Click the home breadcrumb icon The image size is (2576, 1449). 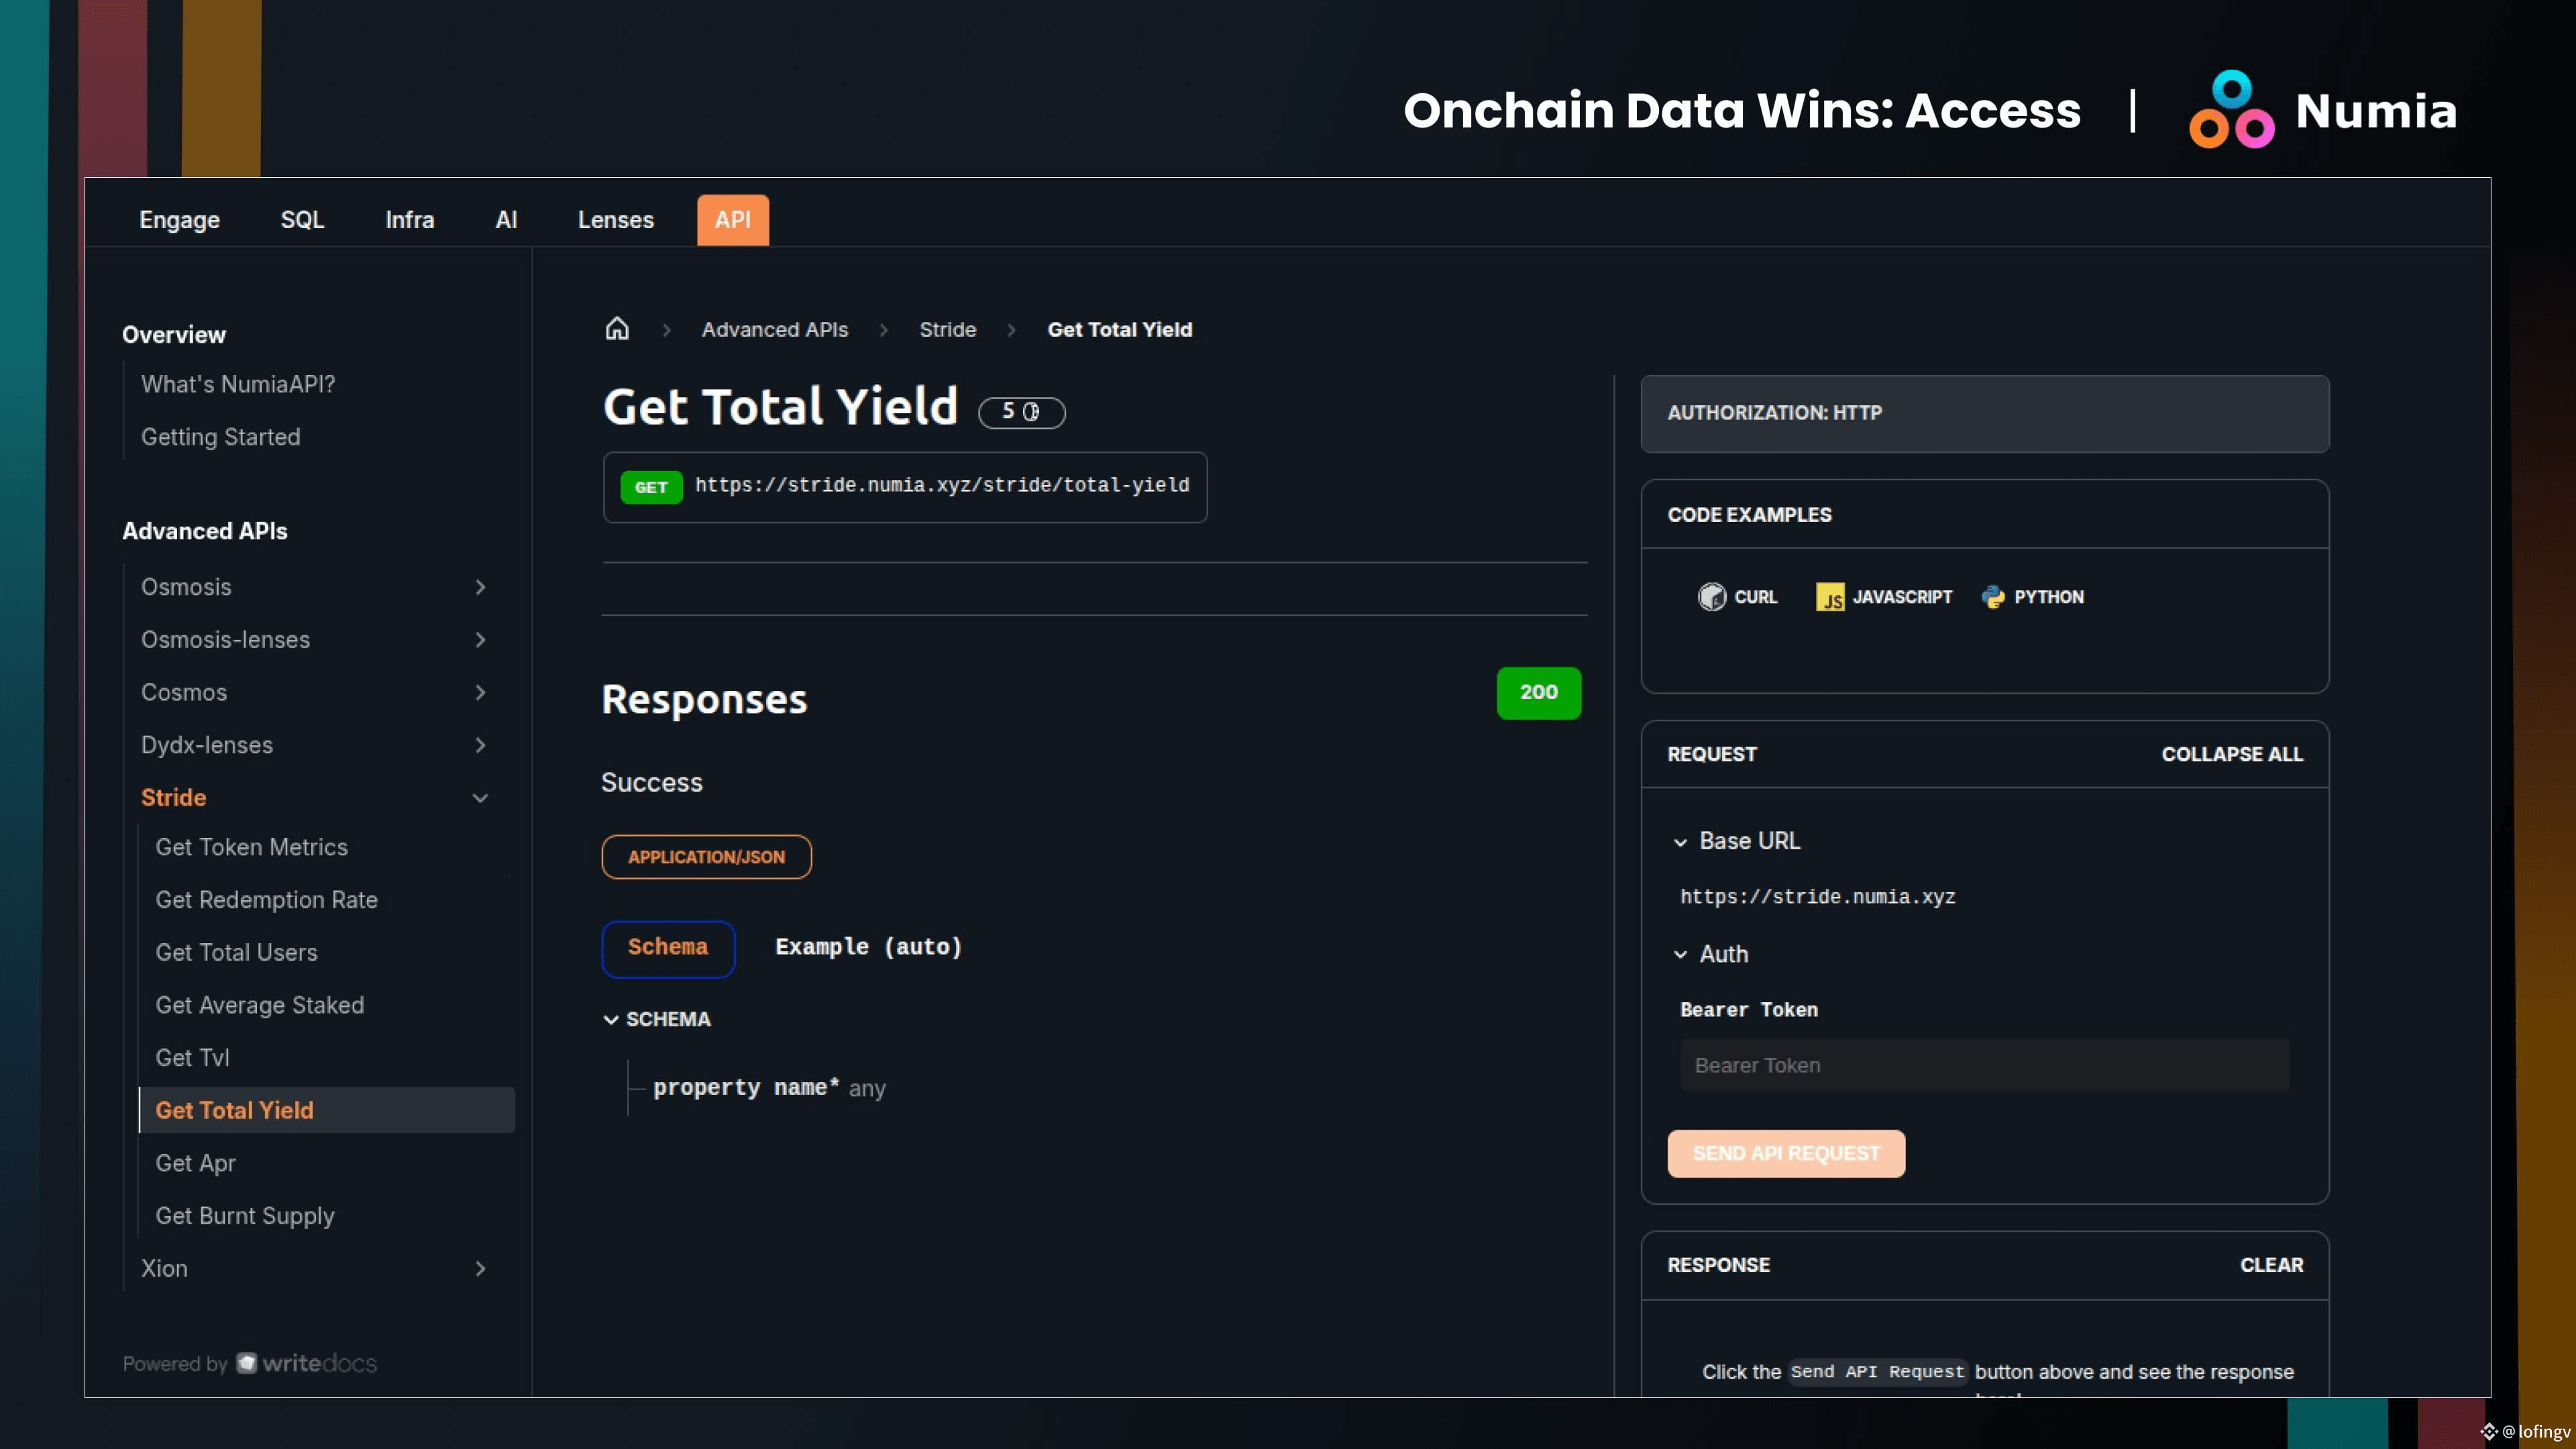617,329
